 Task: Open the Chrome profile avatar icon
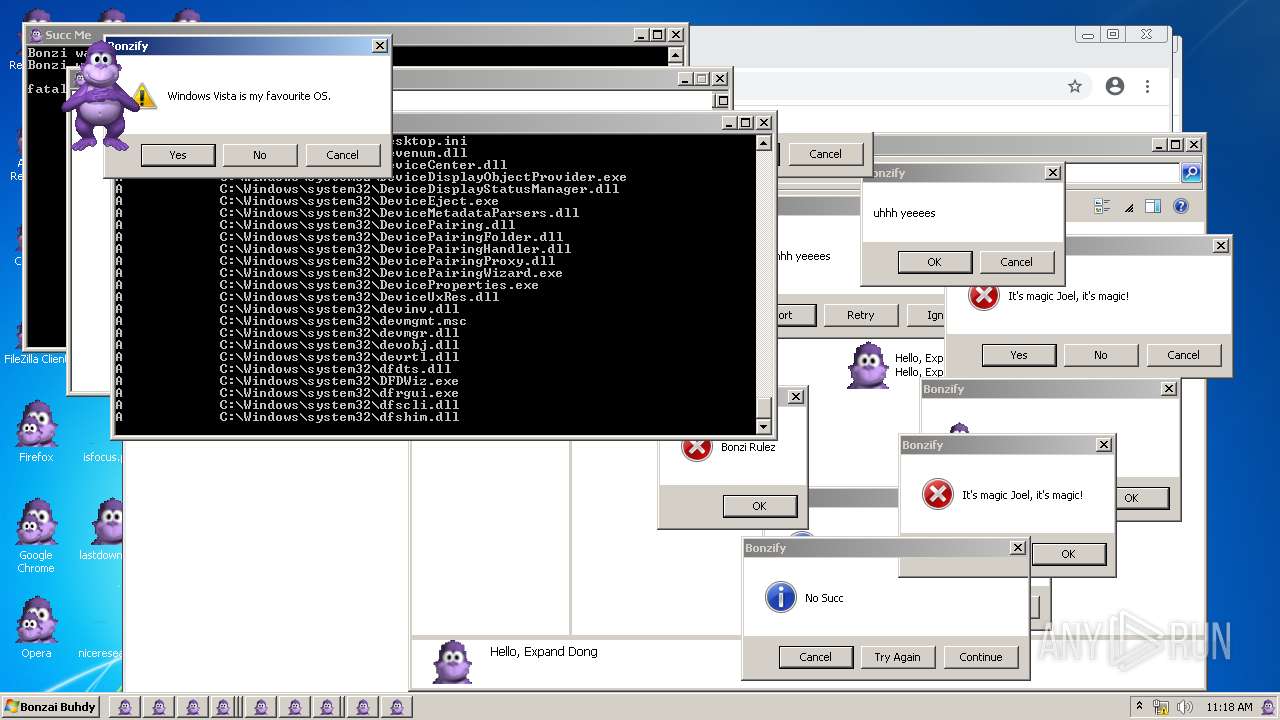pos(1115,86)
